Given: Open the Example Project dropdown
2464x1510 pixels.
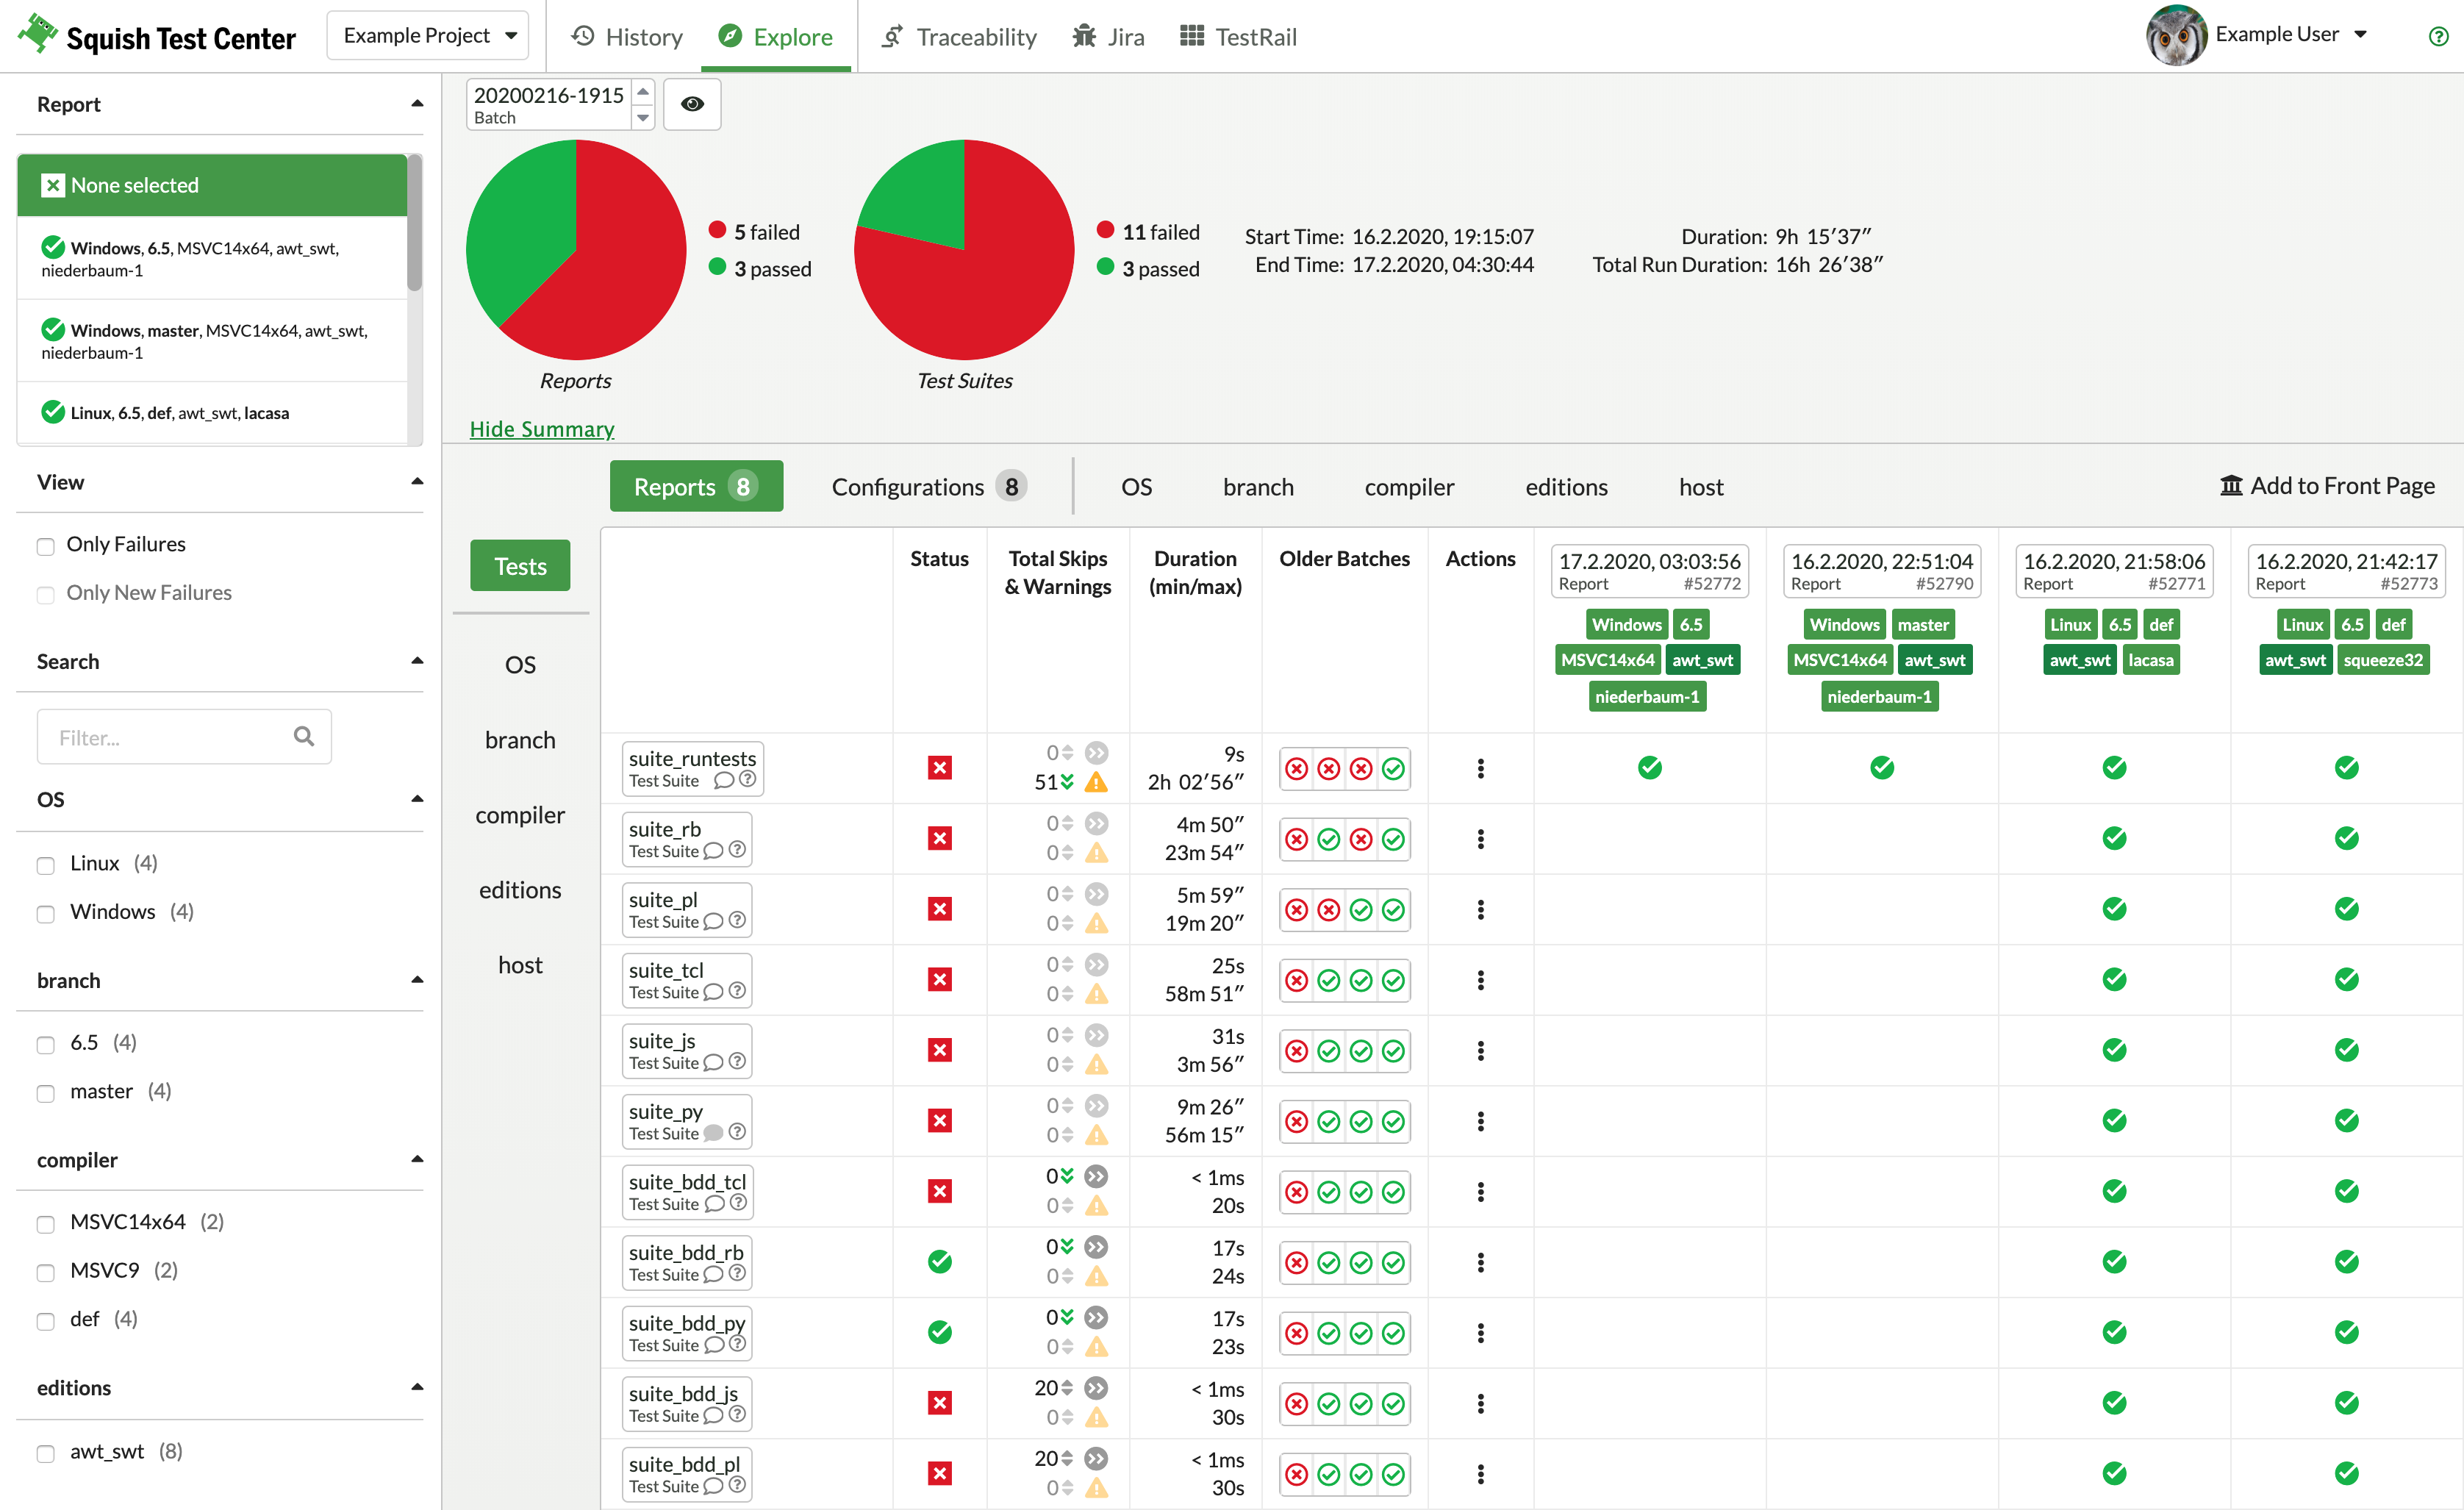Looking at the screenshot, I should tap(428, 36).
